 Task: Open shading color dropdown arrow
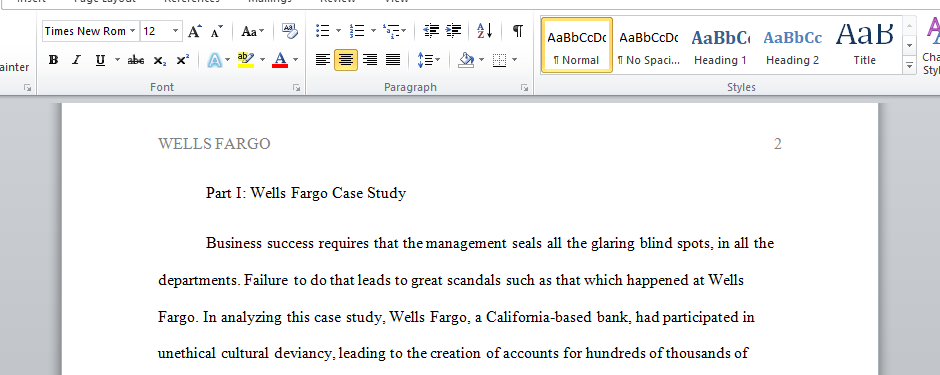481,60
